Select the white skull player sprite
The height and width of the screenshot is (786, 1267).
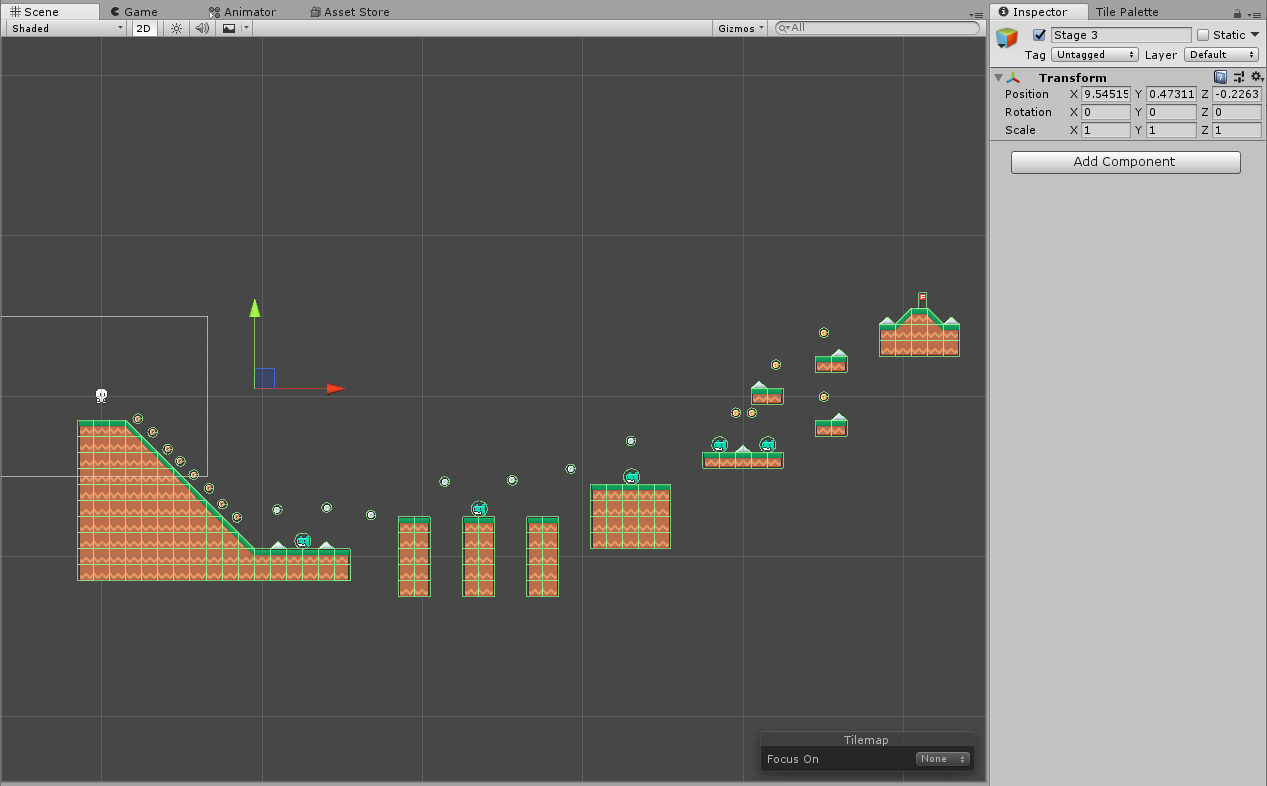coord(101,396)
